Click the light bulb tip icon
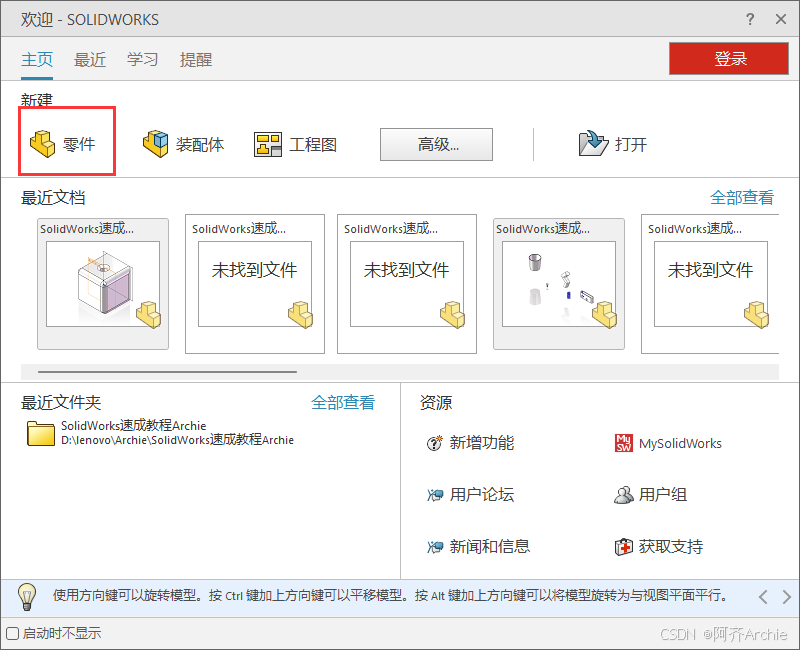 [x=27, y=596]
